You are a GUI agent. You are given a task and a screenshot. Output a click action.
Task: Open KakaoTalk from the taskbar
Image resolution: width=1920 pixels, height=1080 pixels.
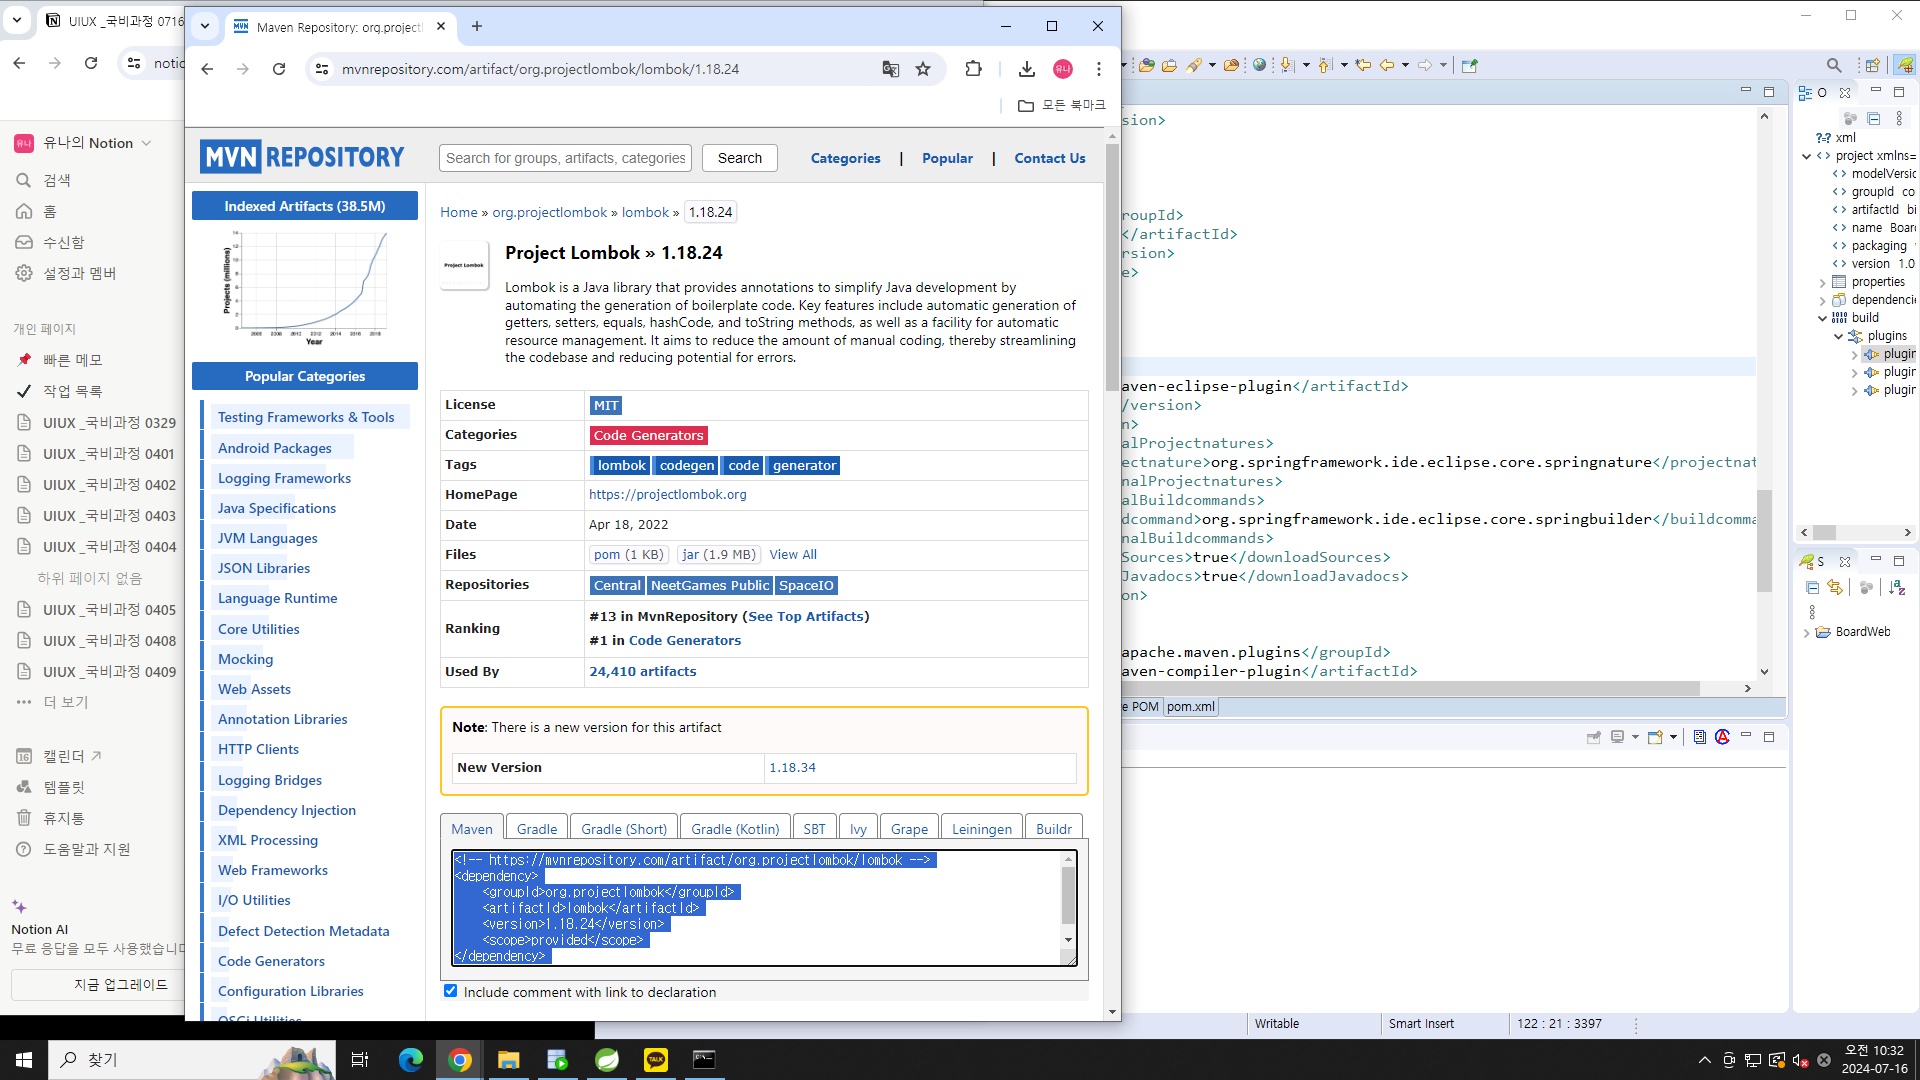[x=656, y=1060]
